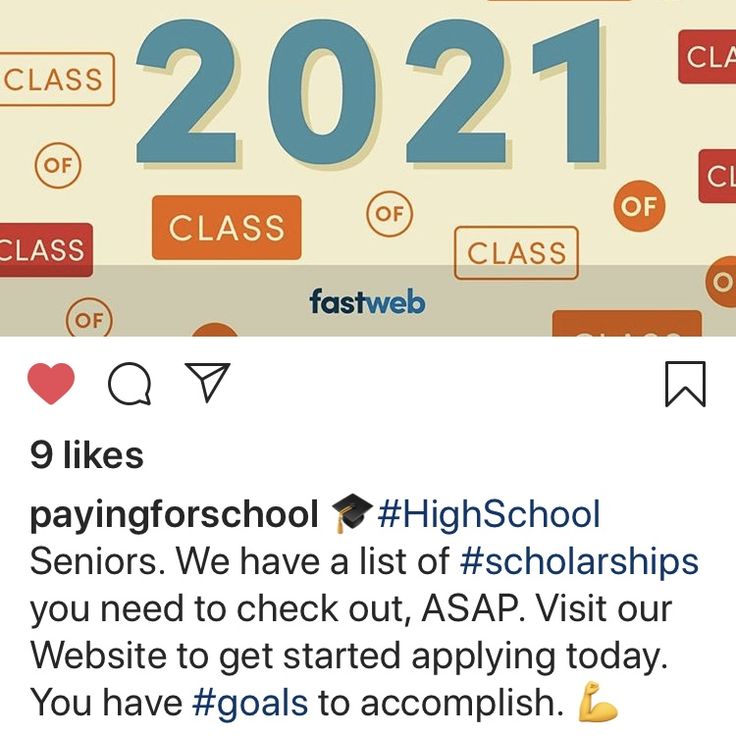The width and height of the screenshot is (736, 736).
Task: Open the #scholarships hashtag
Action: pyautogui.click(x=579, y=561)
